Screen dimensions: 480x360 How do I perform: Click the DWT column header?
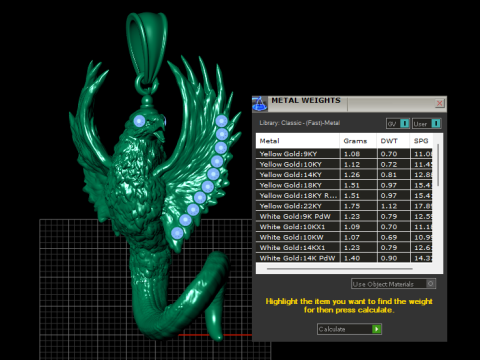(393, 141)
